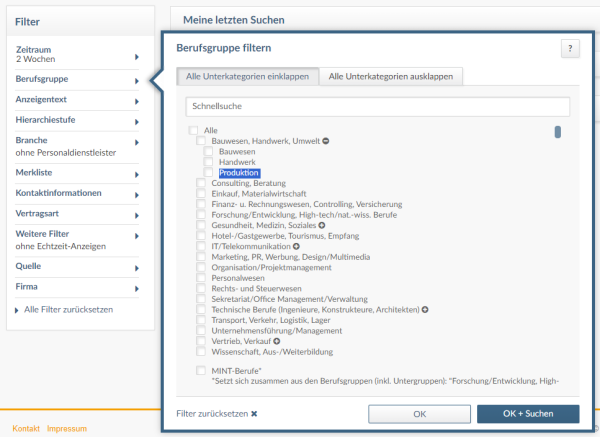Viewport: 600px width, 437px height.
Task: Check Marketing, PR, Werbung checkbox
Action: pyautogui.click(x=201, y=257)
